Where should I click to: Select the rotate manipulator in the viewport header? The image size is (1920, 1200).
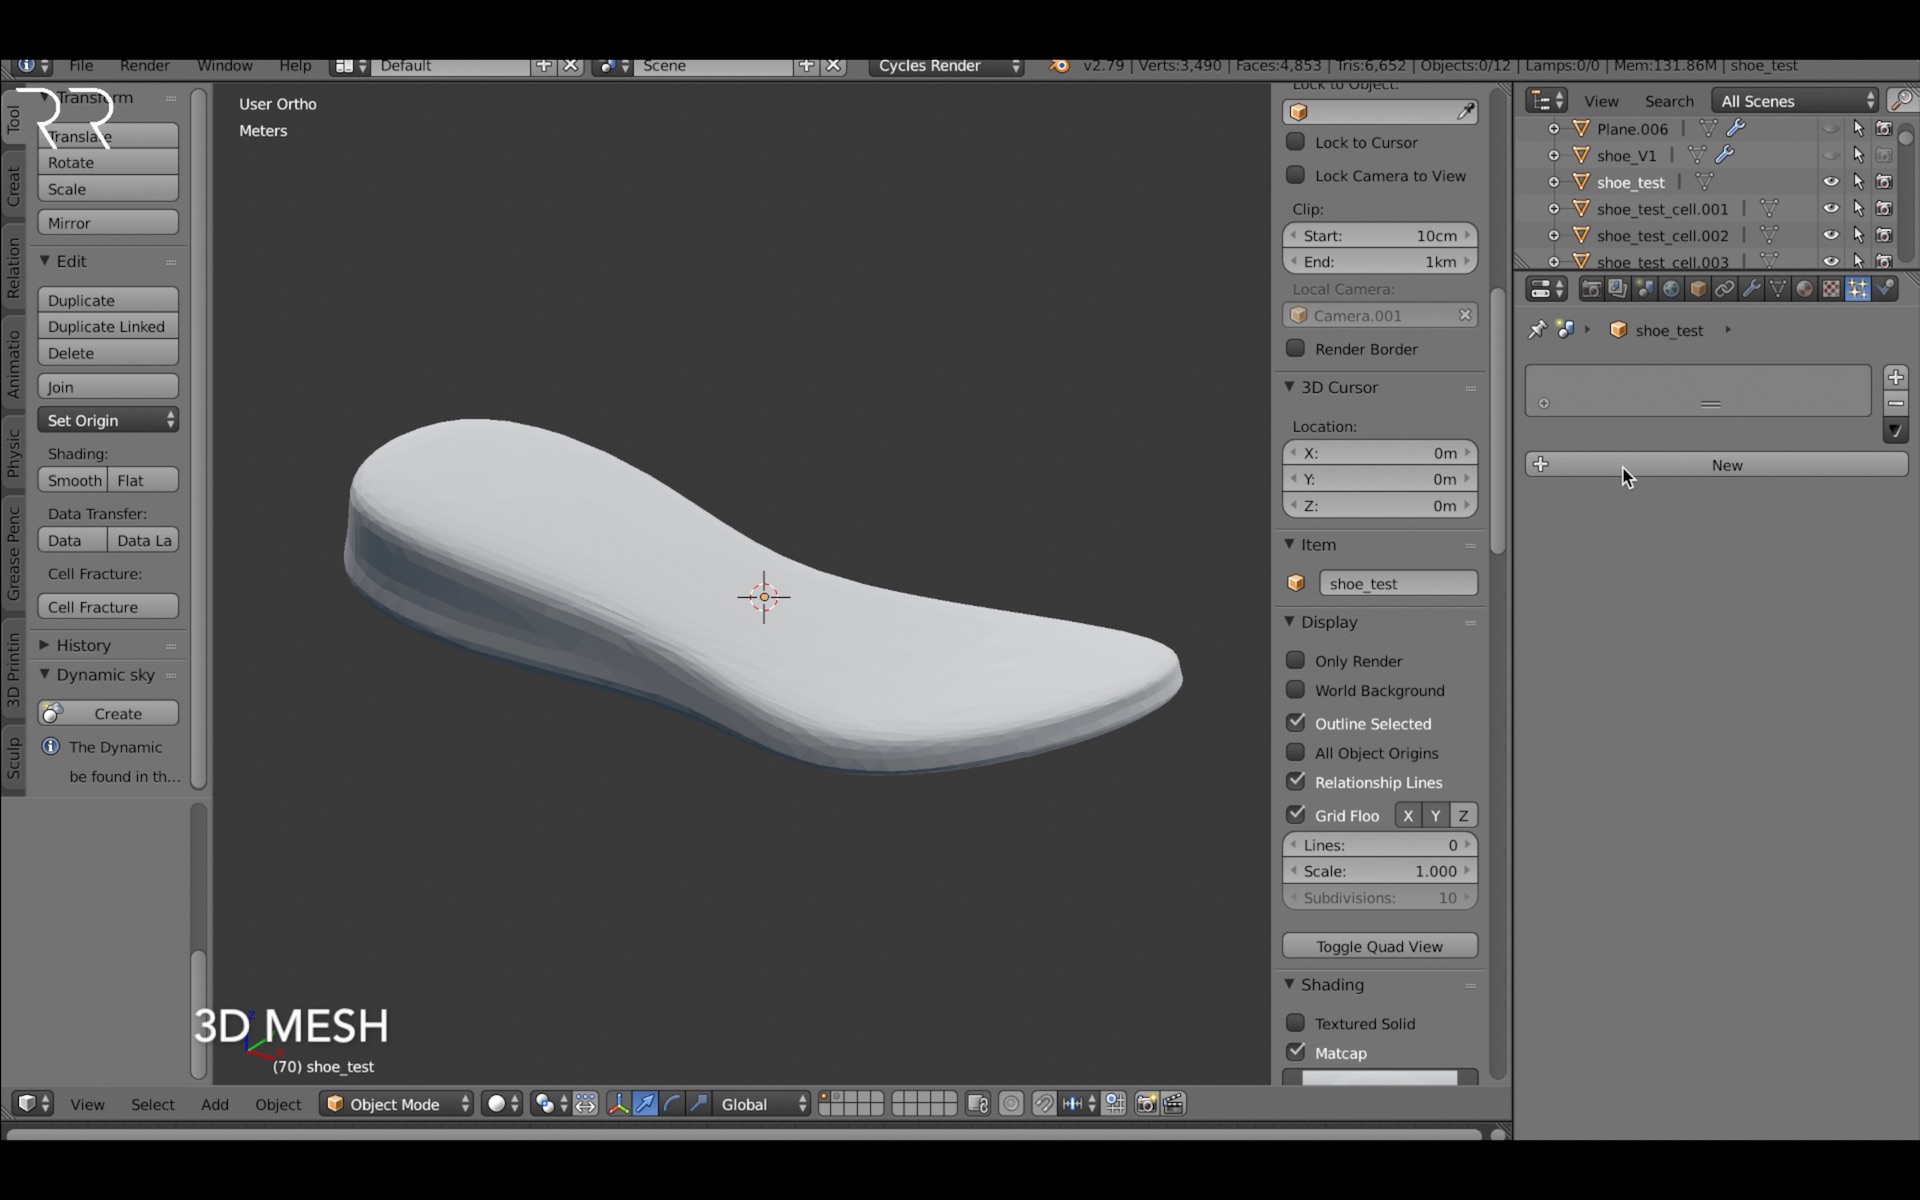671,1104
